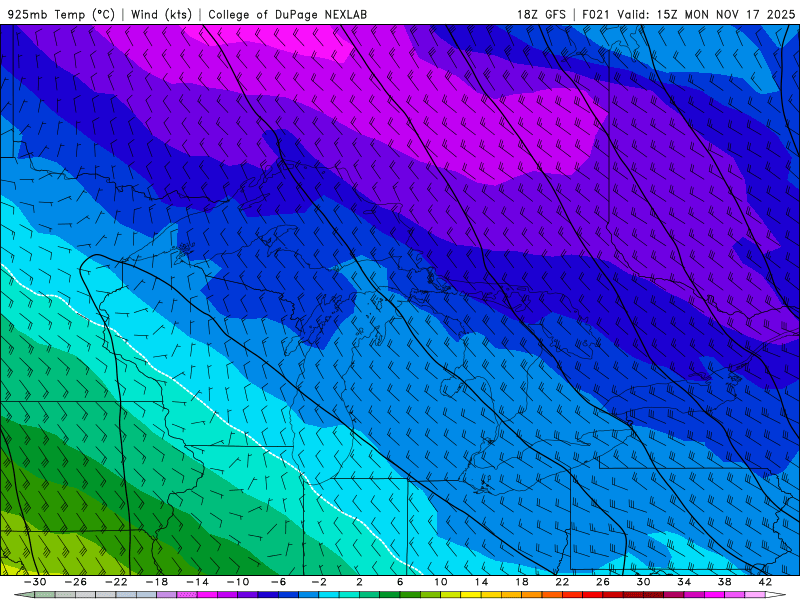
Task: Click the 38 color bar label
Action: (724, 582)
